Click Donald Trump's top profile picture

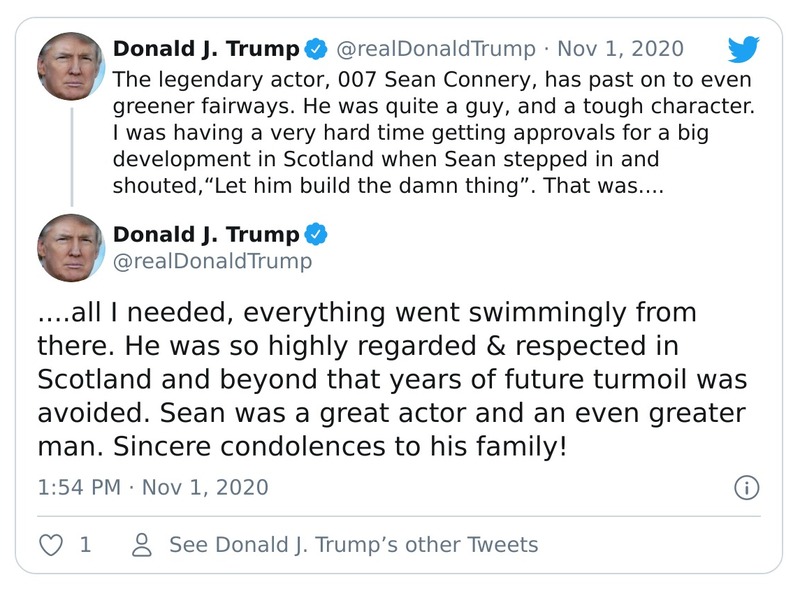tap(72, 63)
